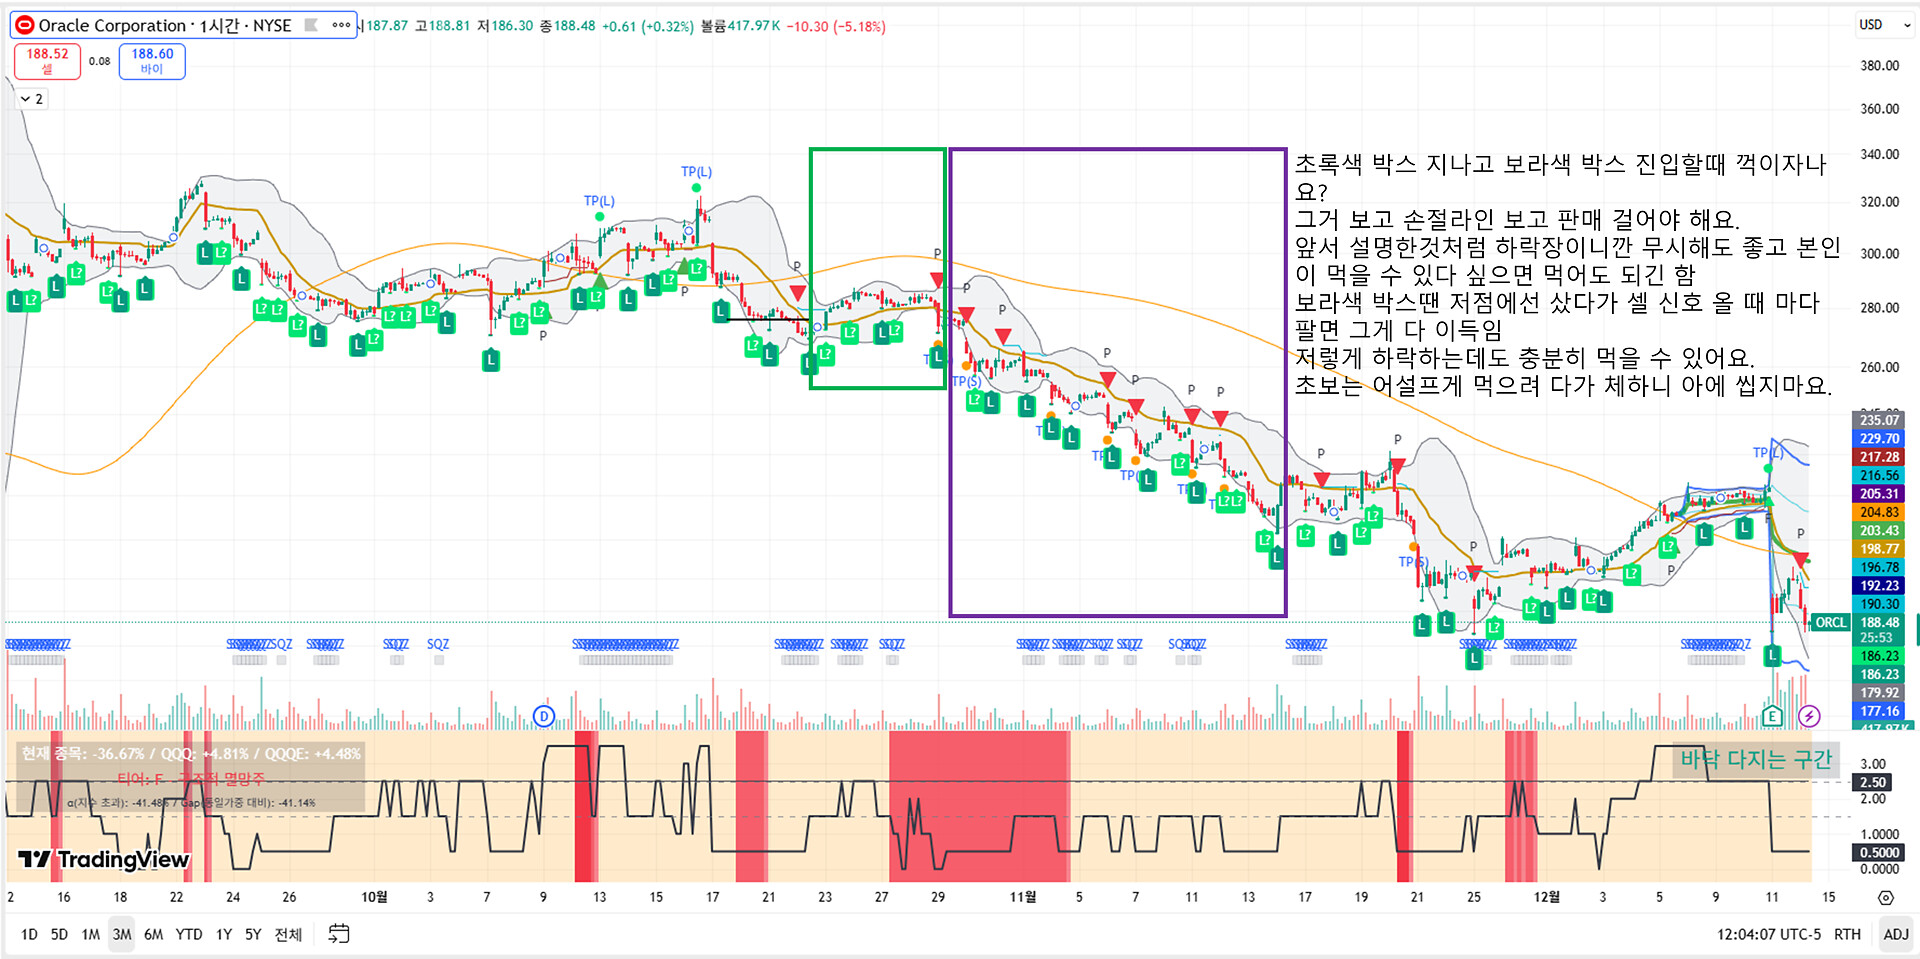Viewport: 1920px width, 959px height.
Task: Click the high value 188.81 in header
Action: tap(449, 26)
